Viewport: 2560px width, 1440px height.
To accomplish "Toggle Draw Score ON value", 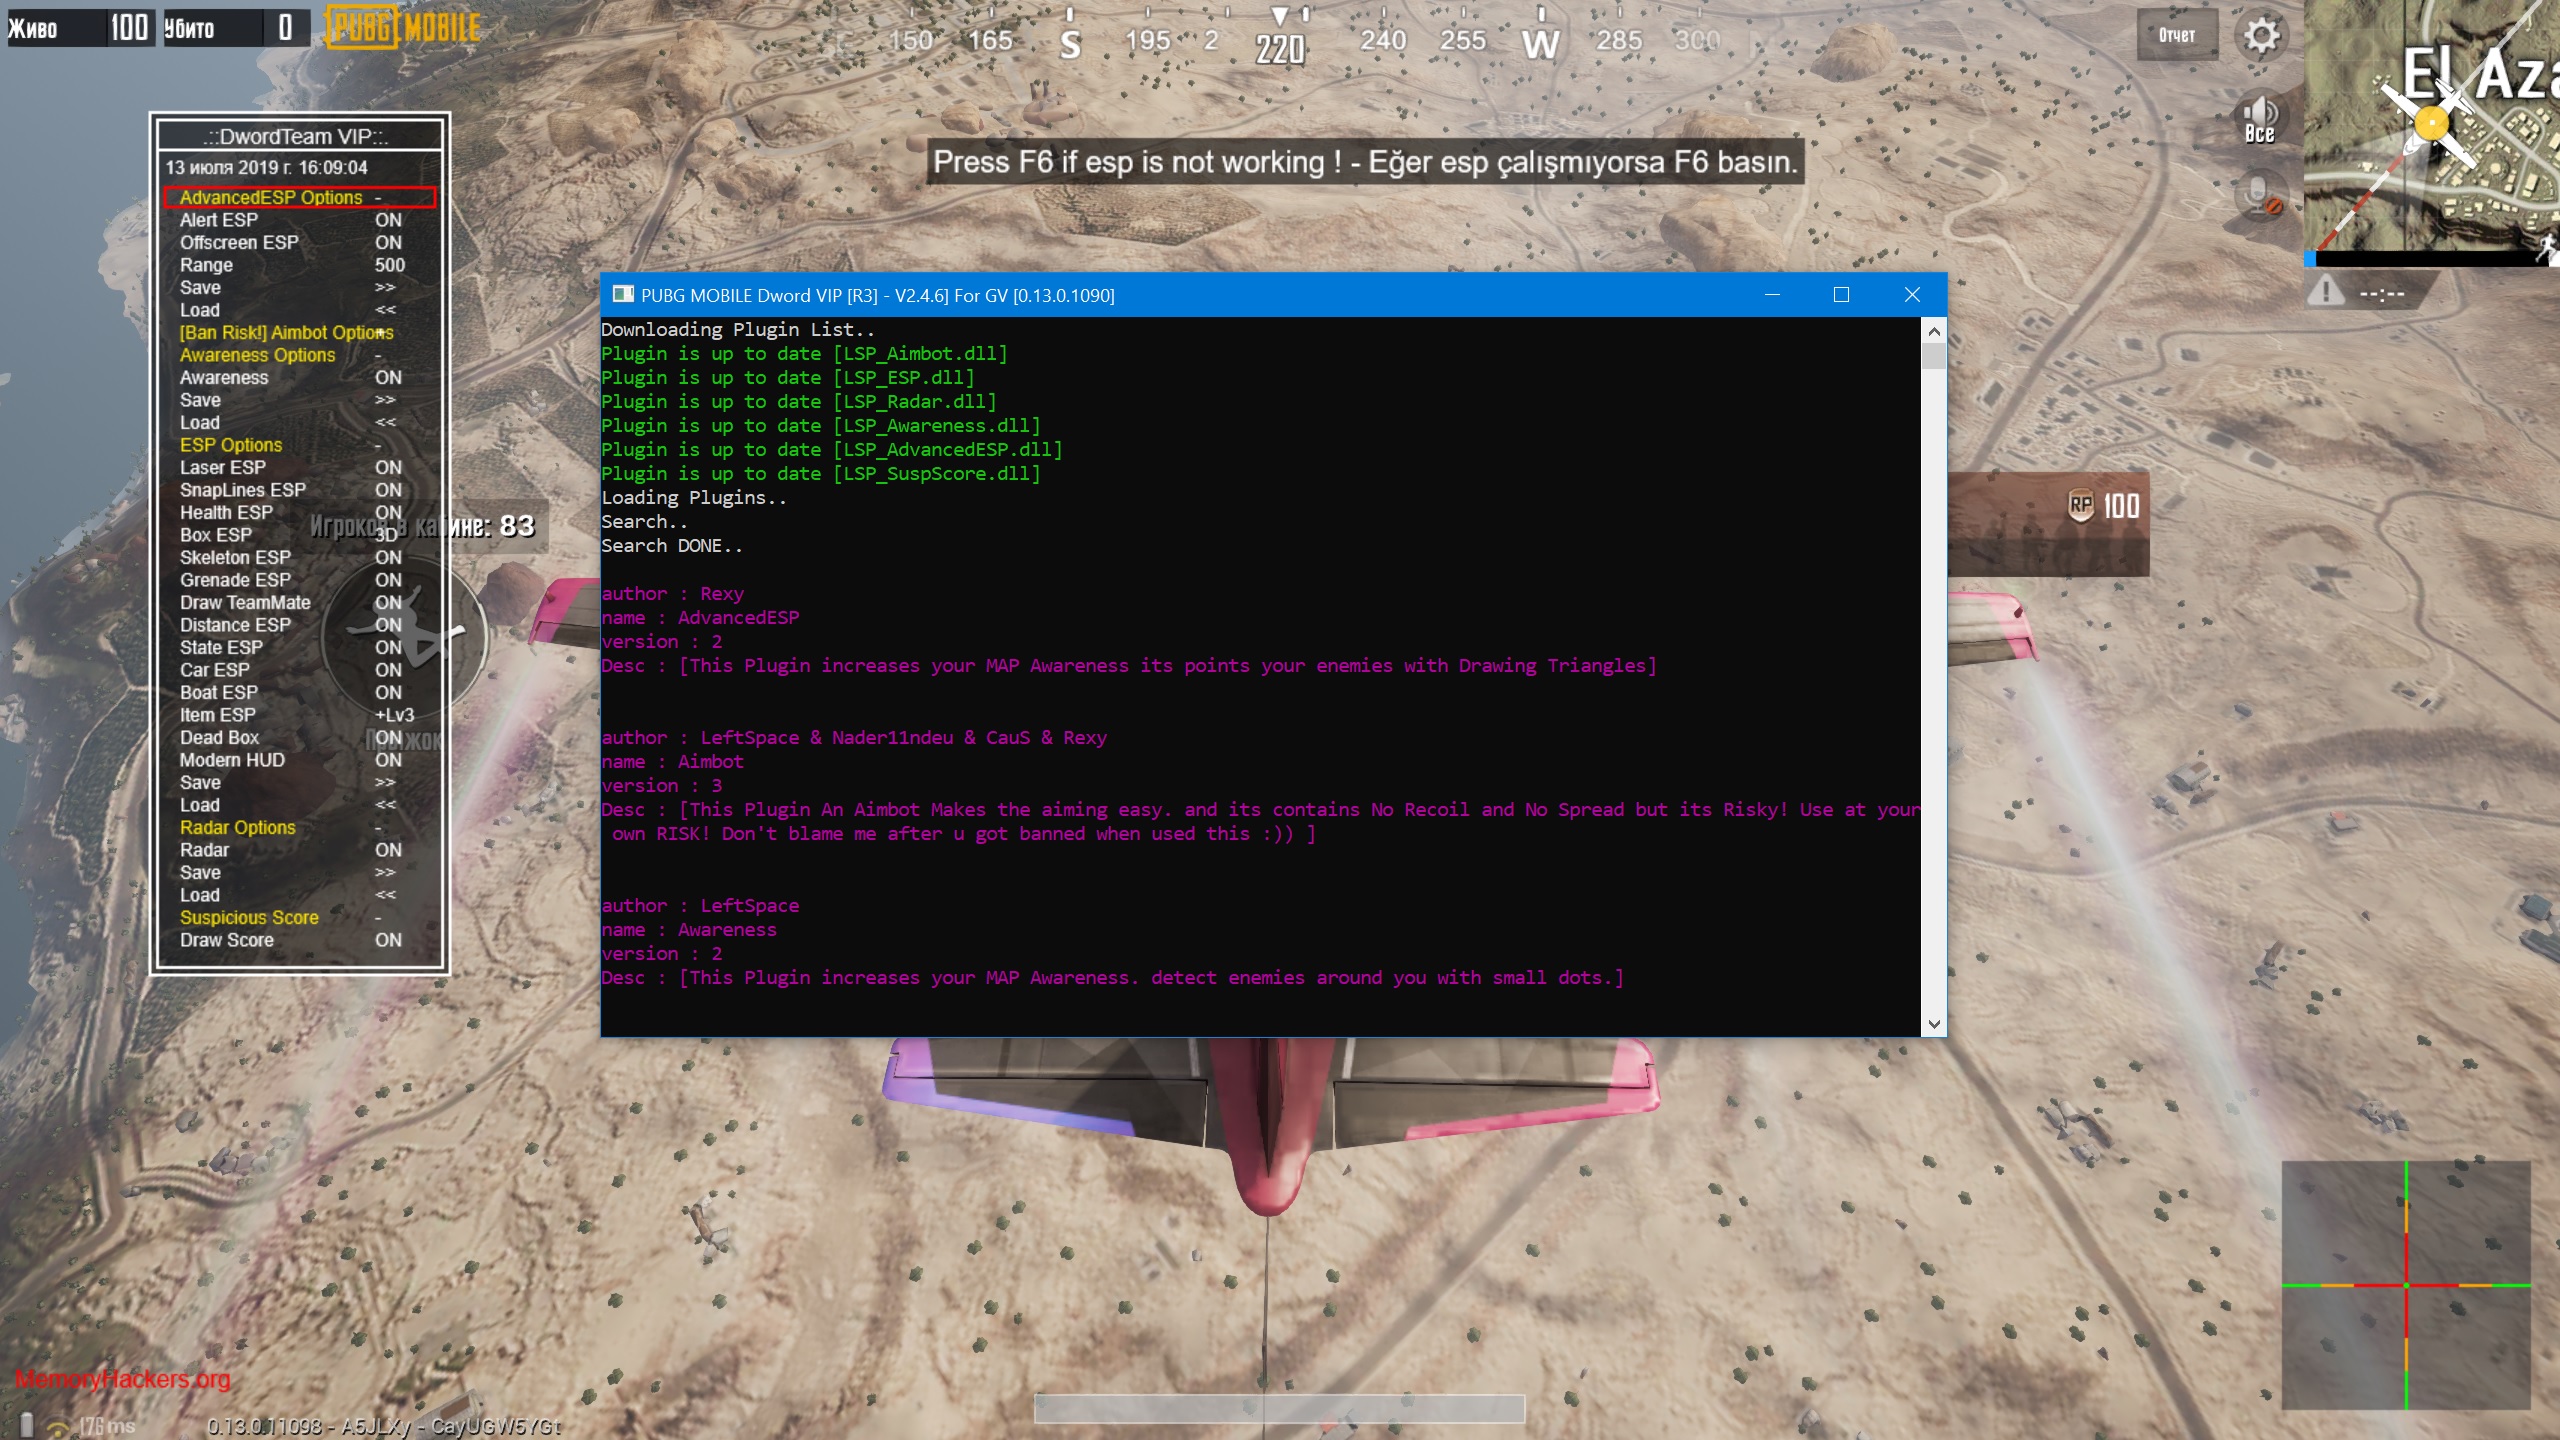I will point(388,940).
